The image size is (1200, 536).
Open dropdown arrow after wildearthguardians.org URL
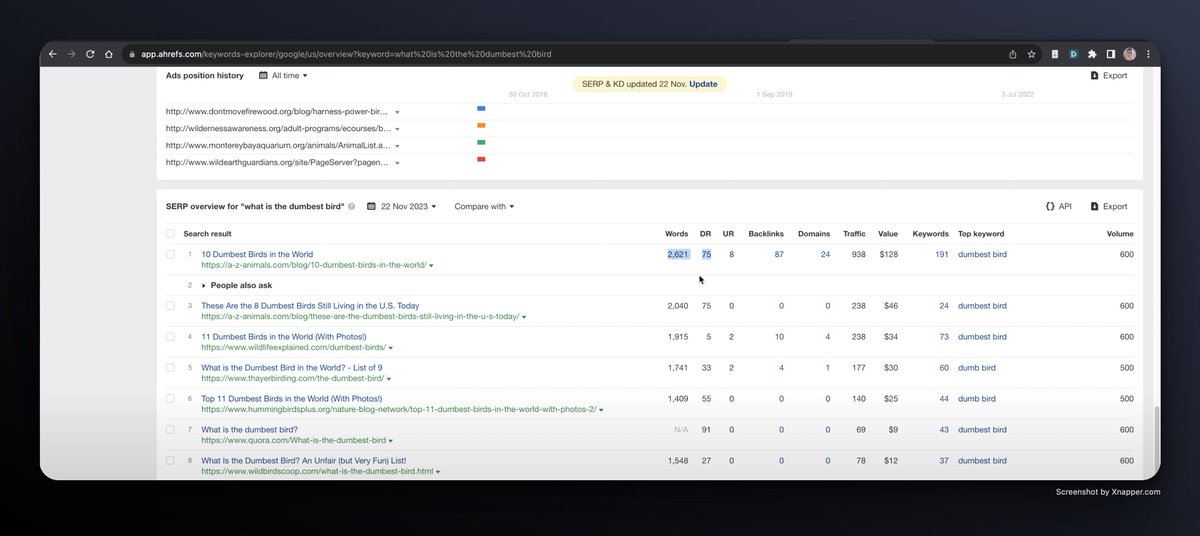point(397,162)
